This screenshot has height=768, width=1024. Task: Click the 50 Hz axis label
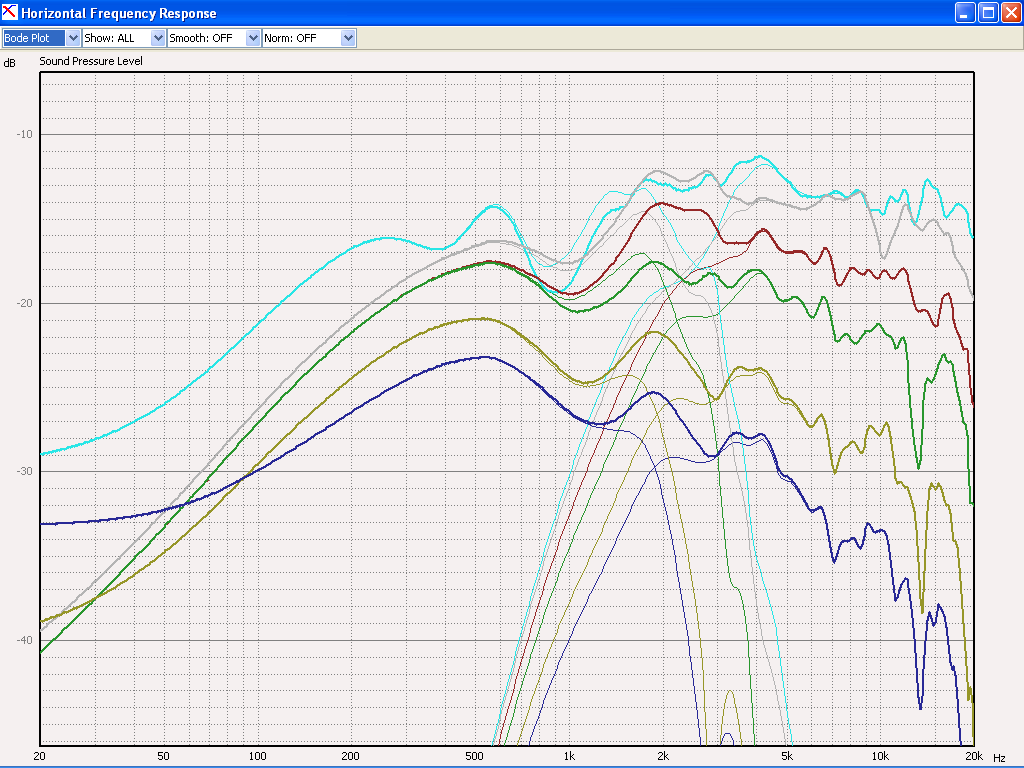(x=163, y=756)
